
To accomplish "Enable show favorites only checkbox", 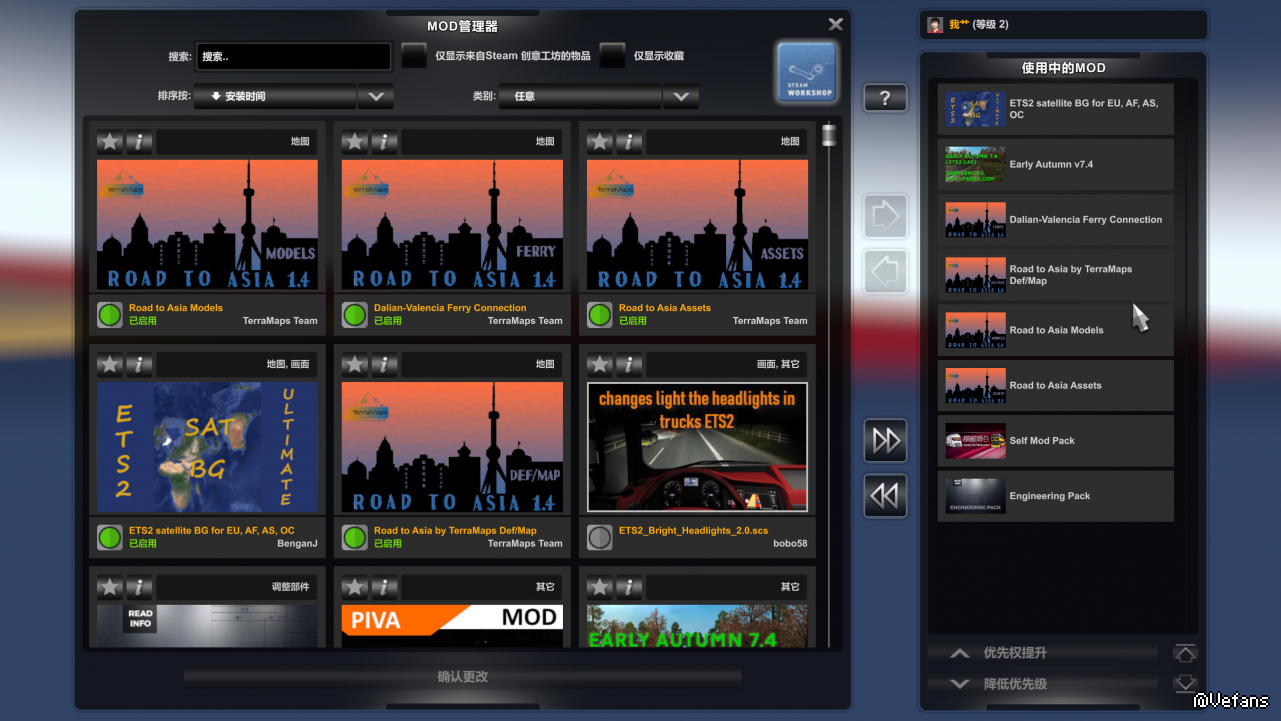I will [612, 57].
